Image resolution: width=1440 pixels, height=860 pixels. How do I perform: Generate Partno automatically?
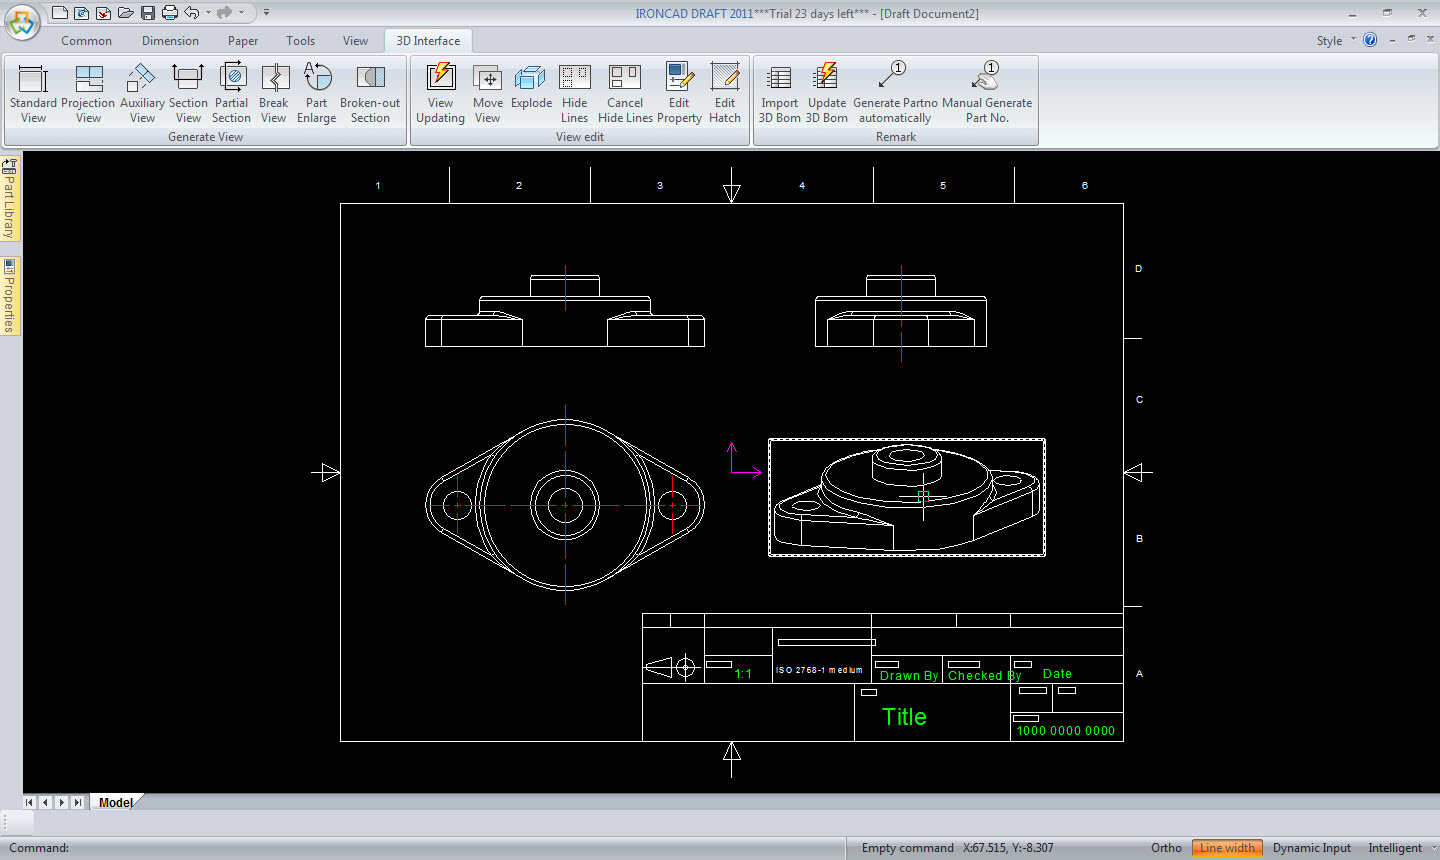point(895,93)
